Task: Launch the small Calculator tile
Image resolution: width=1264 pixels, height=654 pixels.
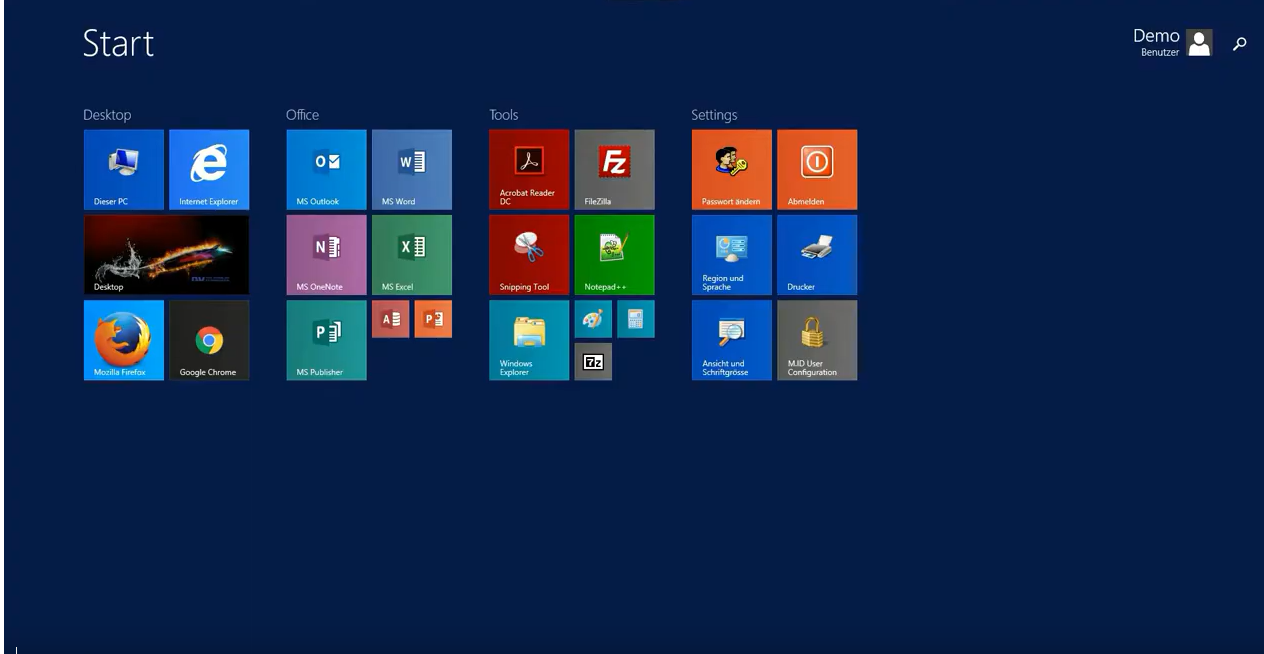Action: (x=635, y=319)
